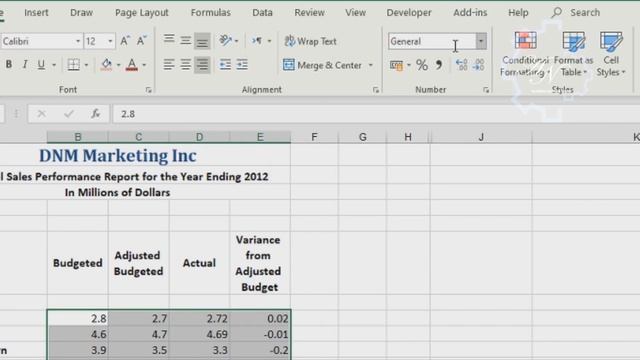The width and height of the screenshot is (640, 360).
Task: Select Center alignment
Action: coord(186,64)
